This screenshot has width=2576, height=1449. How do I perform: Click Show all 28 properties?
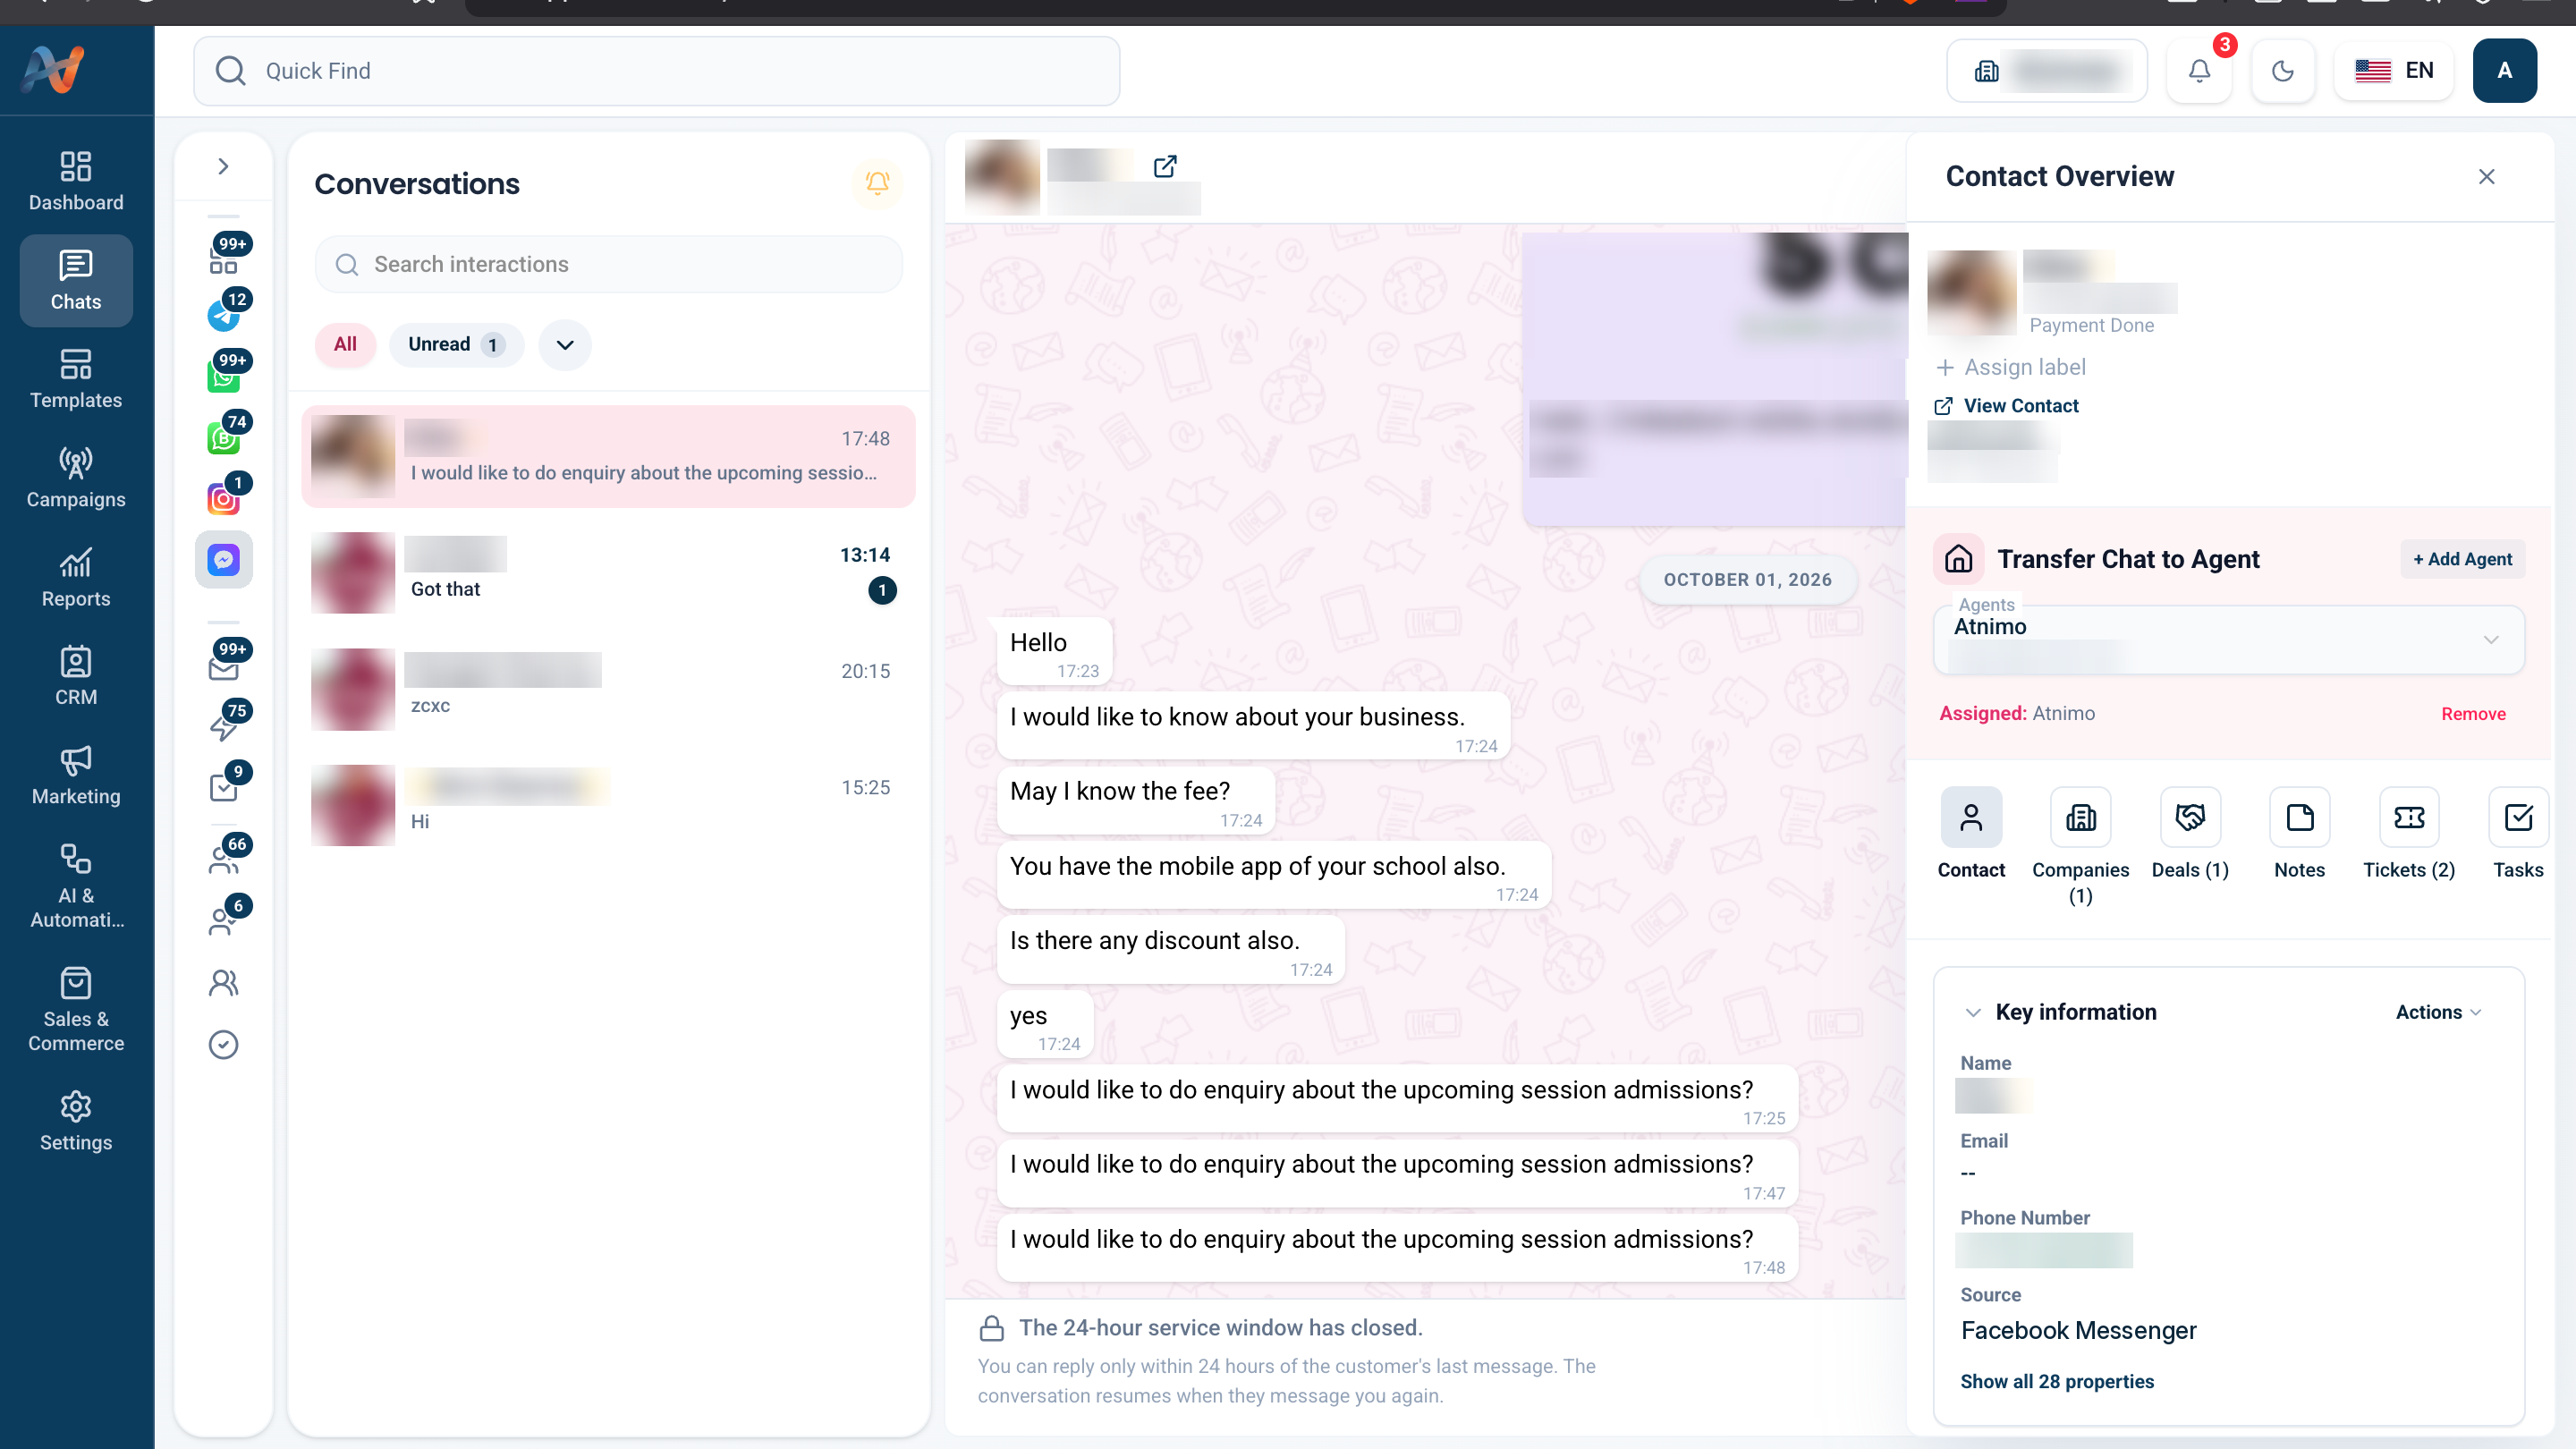2056,1382
